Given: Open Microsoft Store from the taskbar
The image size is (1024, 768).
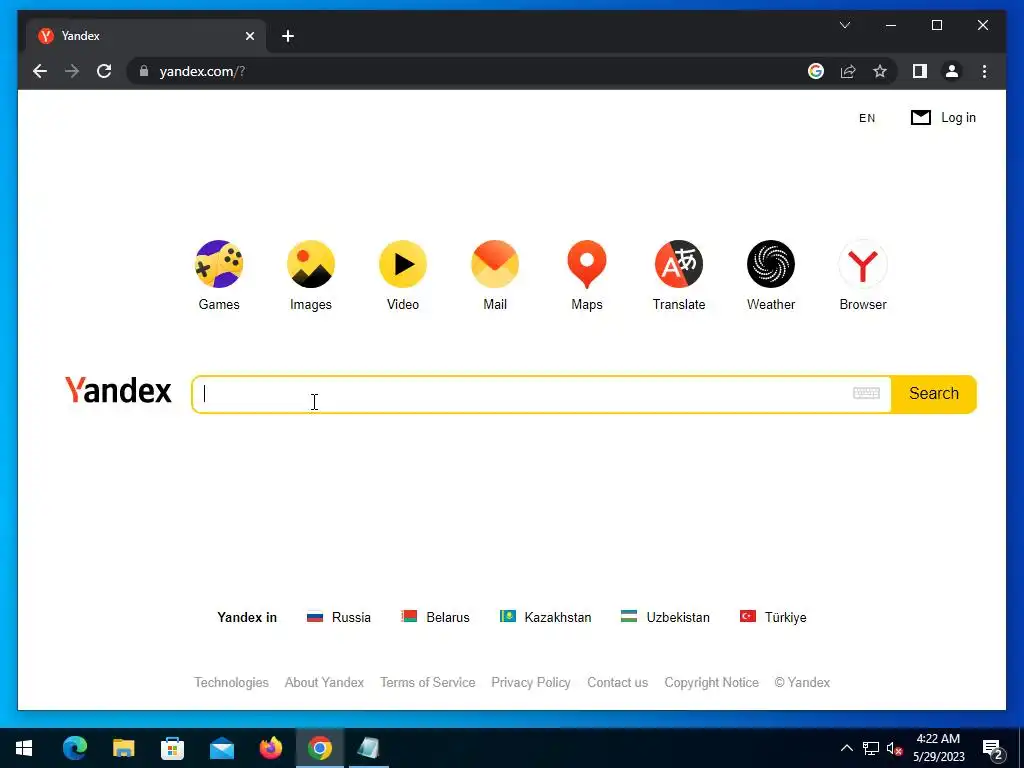Looking at the screenshot, I should (x=172, y=748).
